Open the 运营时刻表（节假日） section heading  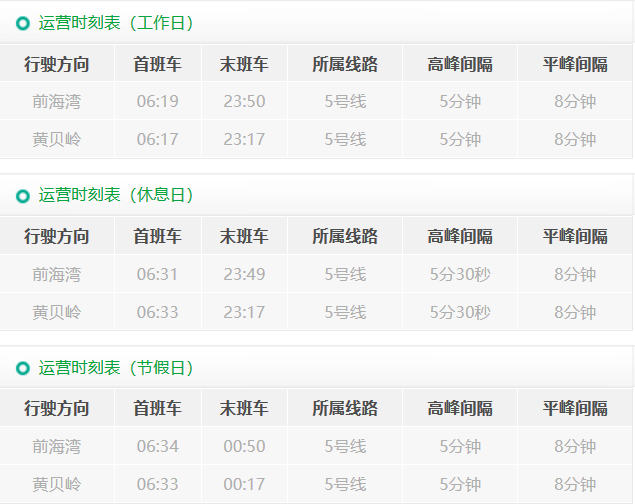(x=116, y=368)
